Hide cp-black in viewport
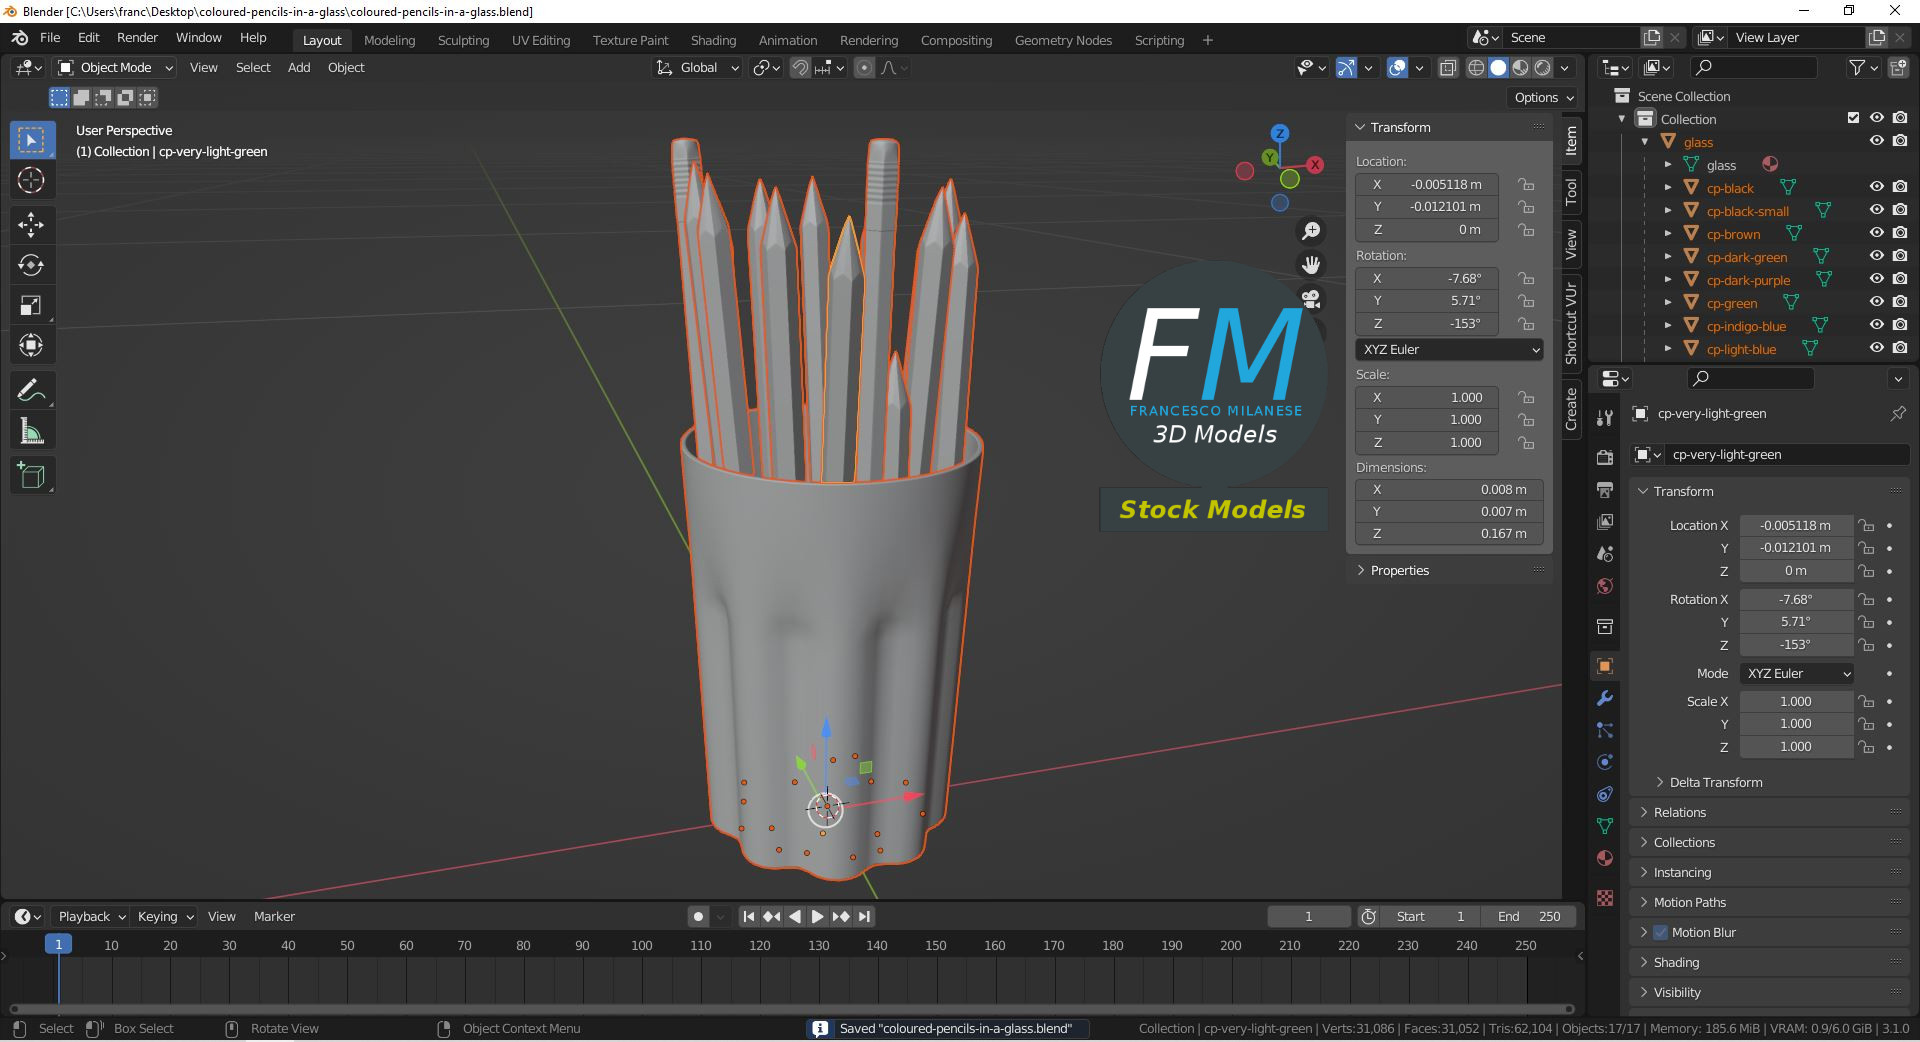This screenshot has width=1920, height=1042. click(x=1877, y=187)
